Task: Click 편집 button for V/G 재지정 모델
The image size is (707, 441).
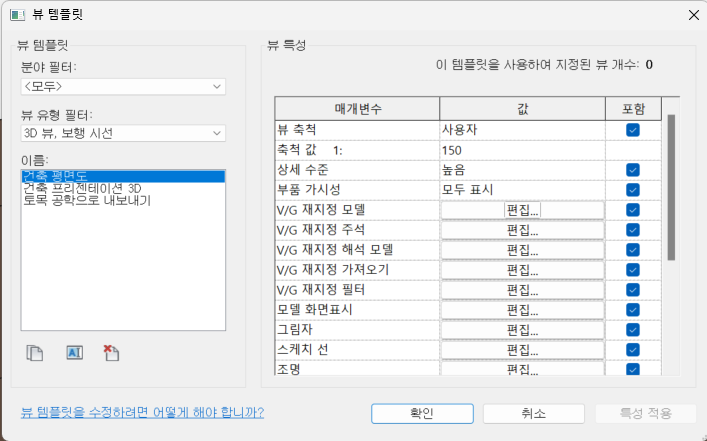Action: (522, 210)
